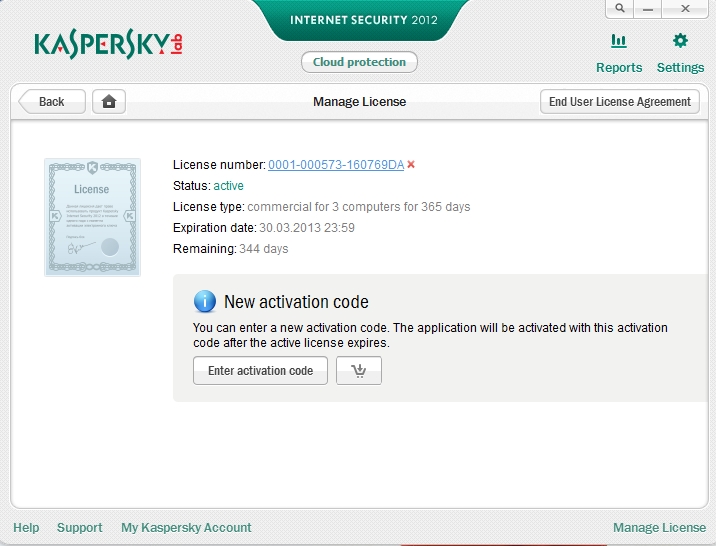The image size is (716, 546).
Task: Click Enter activation code button
Action: tap(260, 370)
